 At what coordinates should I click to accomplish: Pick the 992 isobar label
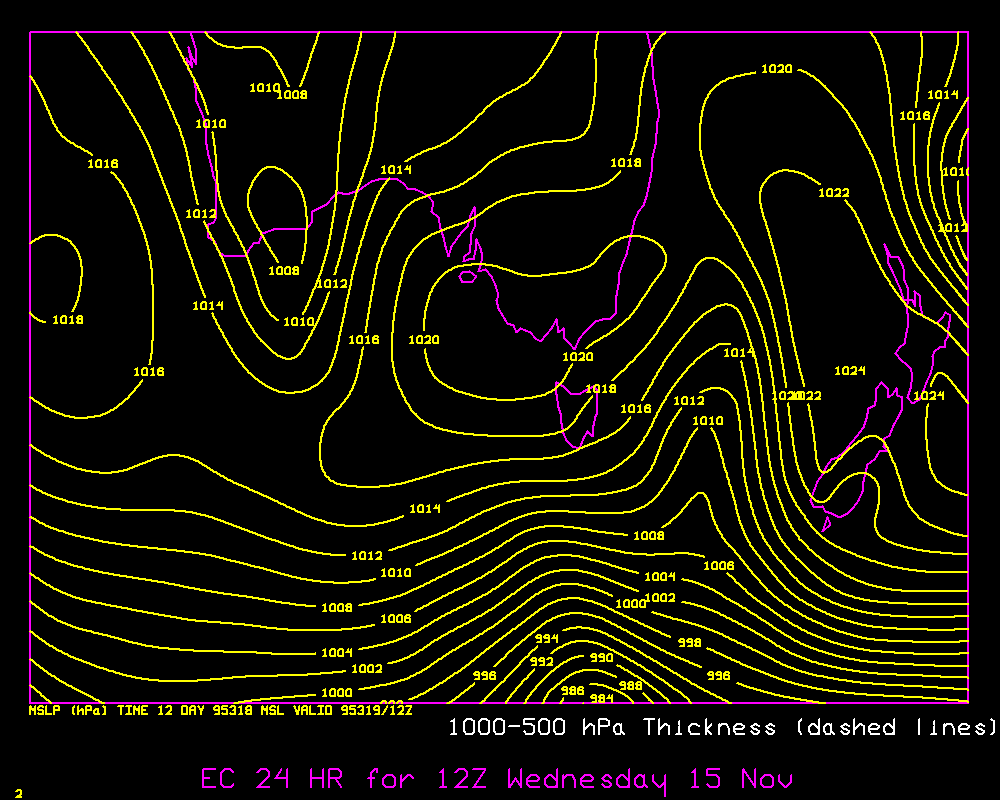[541, 662]
